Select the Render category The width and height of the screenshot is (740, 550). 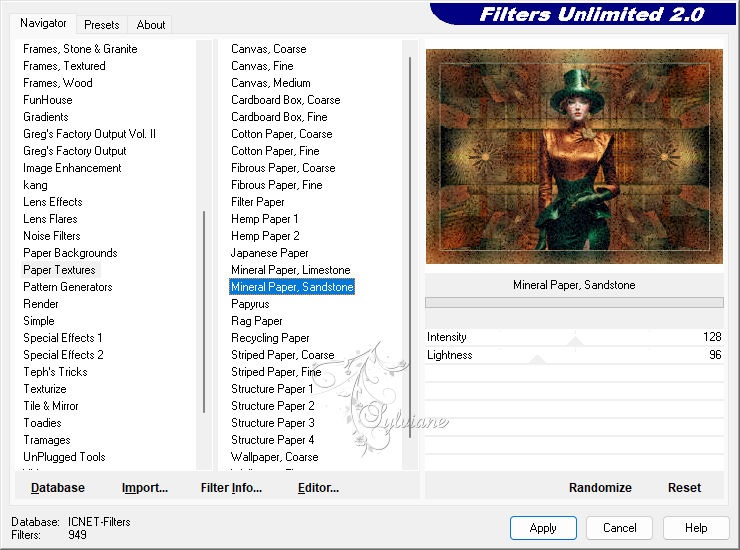[x=41, y=304]
